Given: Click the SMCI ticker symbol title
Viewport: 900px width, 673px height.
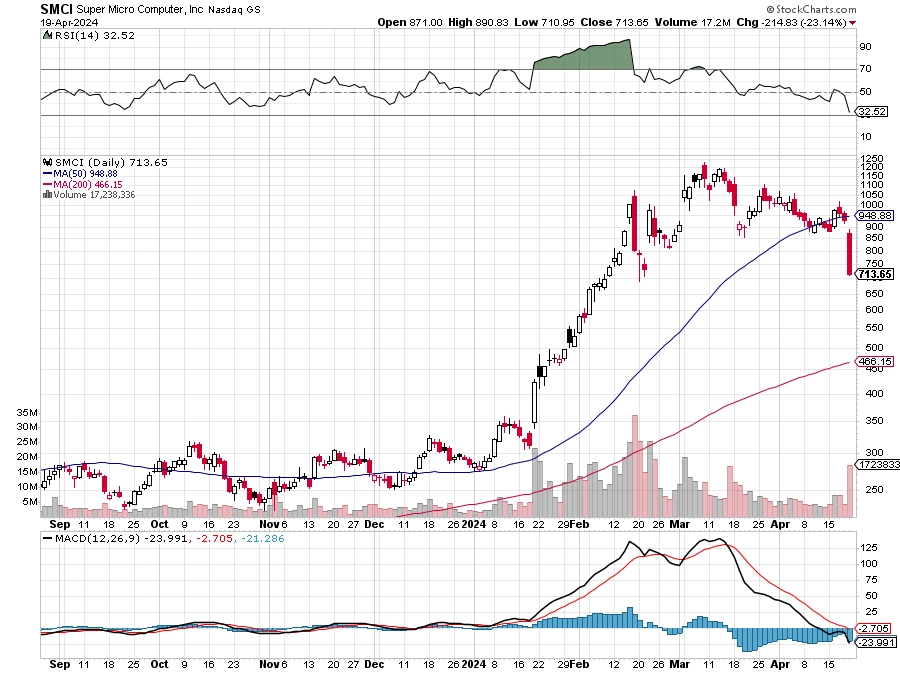Looking at the screenshot, I should click(56, 9).
